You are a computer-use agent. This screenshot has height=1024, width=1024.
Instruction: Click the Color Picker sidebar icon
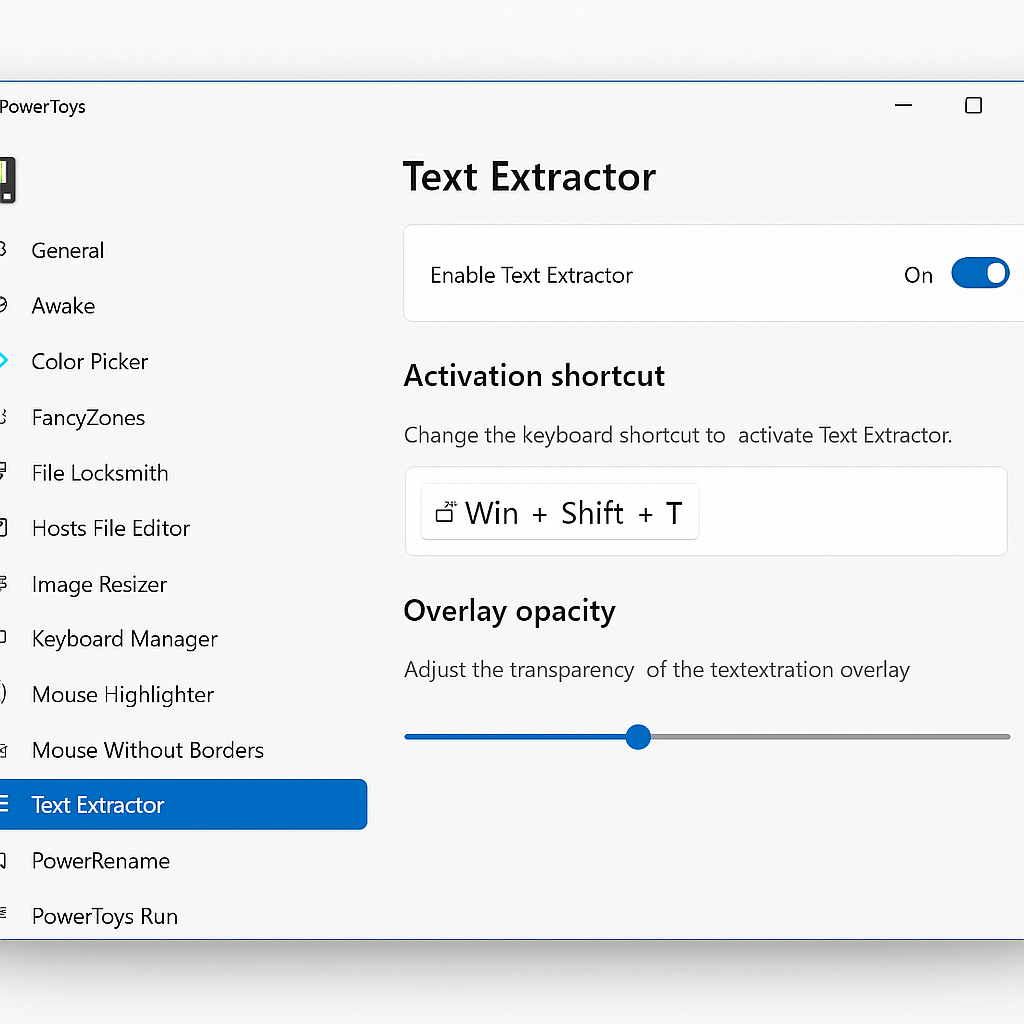[x=4, y=361]
